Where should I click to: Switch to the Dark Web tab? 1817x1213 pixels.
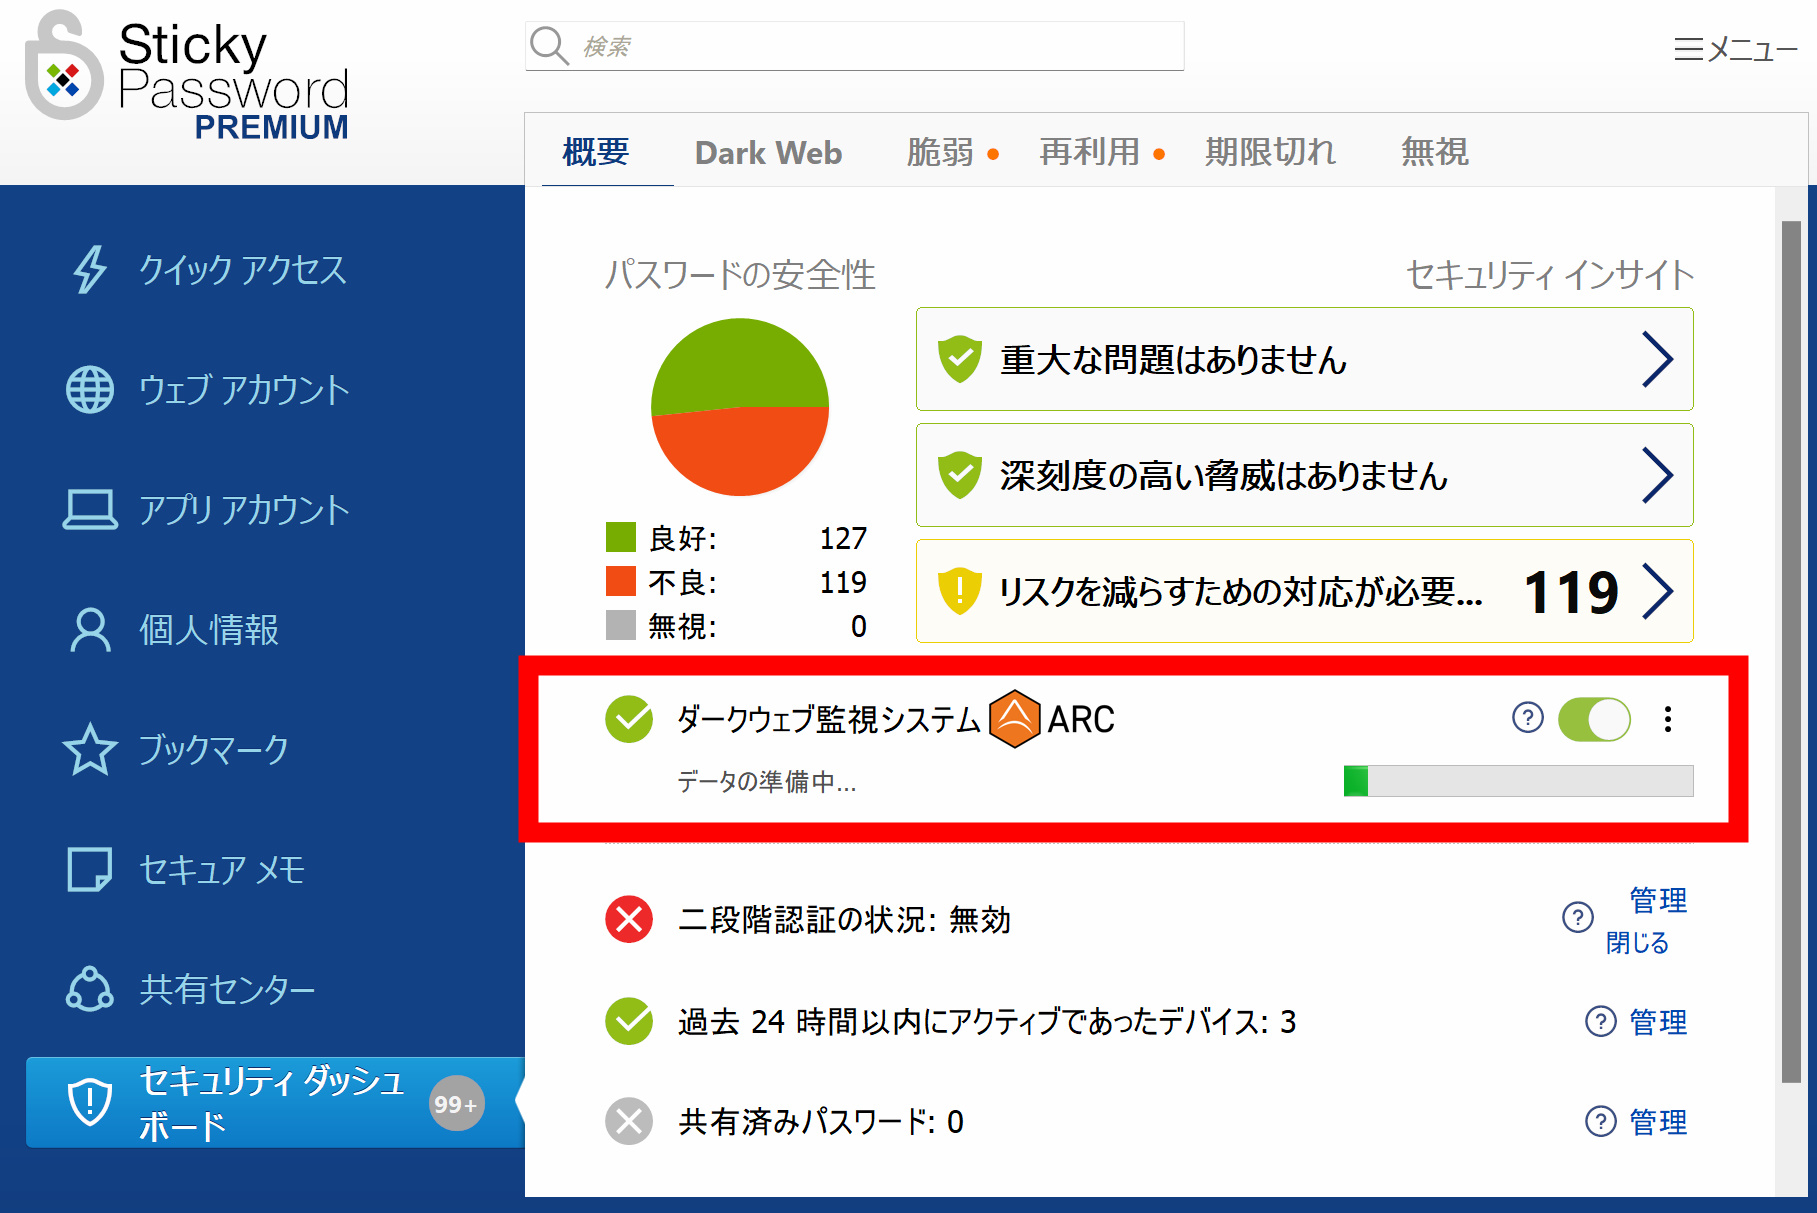[768, 153]
